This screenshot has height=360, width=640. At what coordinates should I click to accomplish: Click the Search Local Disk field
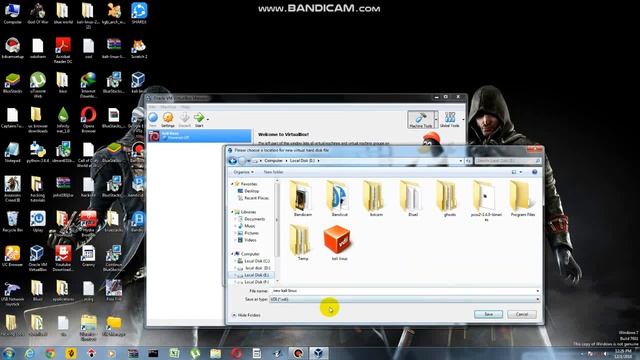click(x=508, y=161)
